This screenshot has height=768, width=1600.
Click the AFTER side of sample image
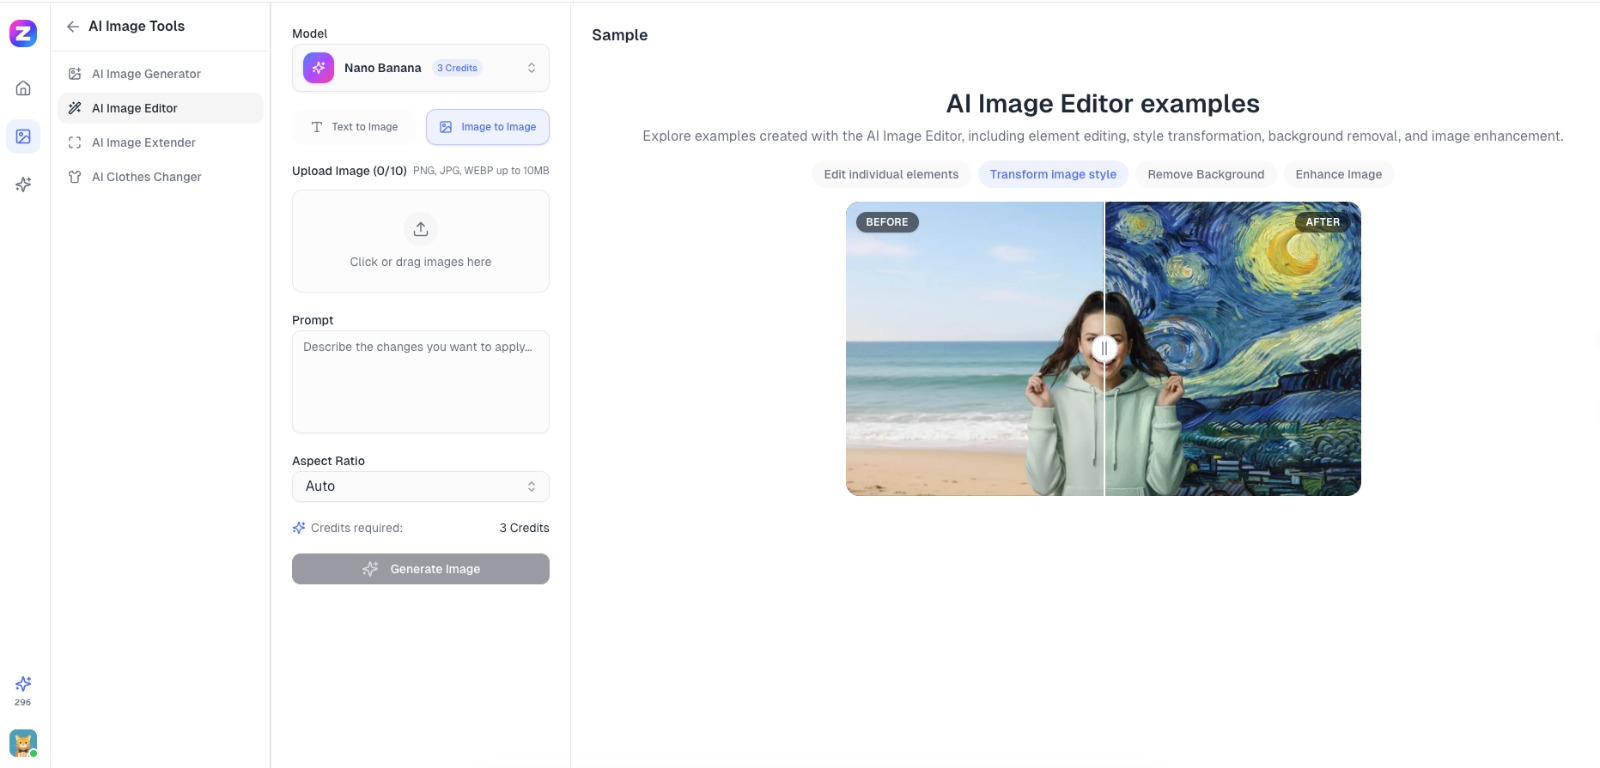[x=1233, y=349]
